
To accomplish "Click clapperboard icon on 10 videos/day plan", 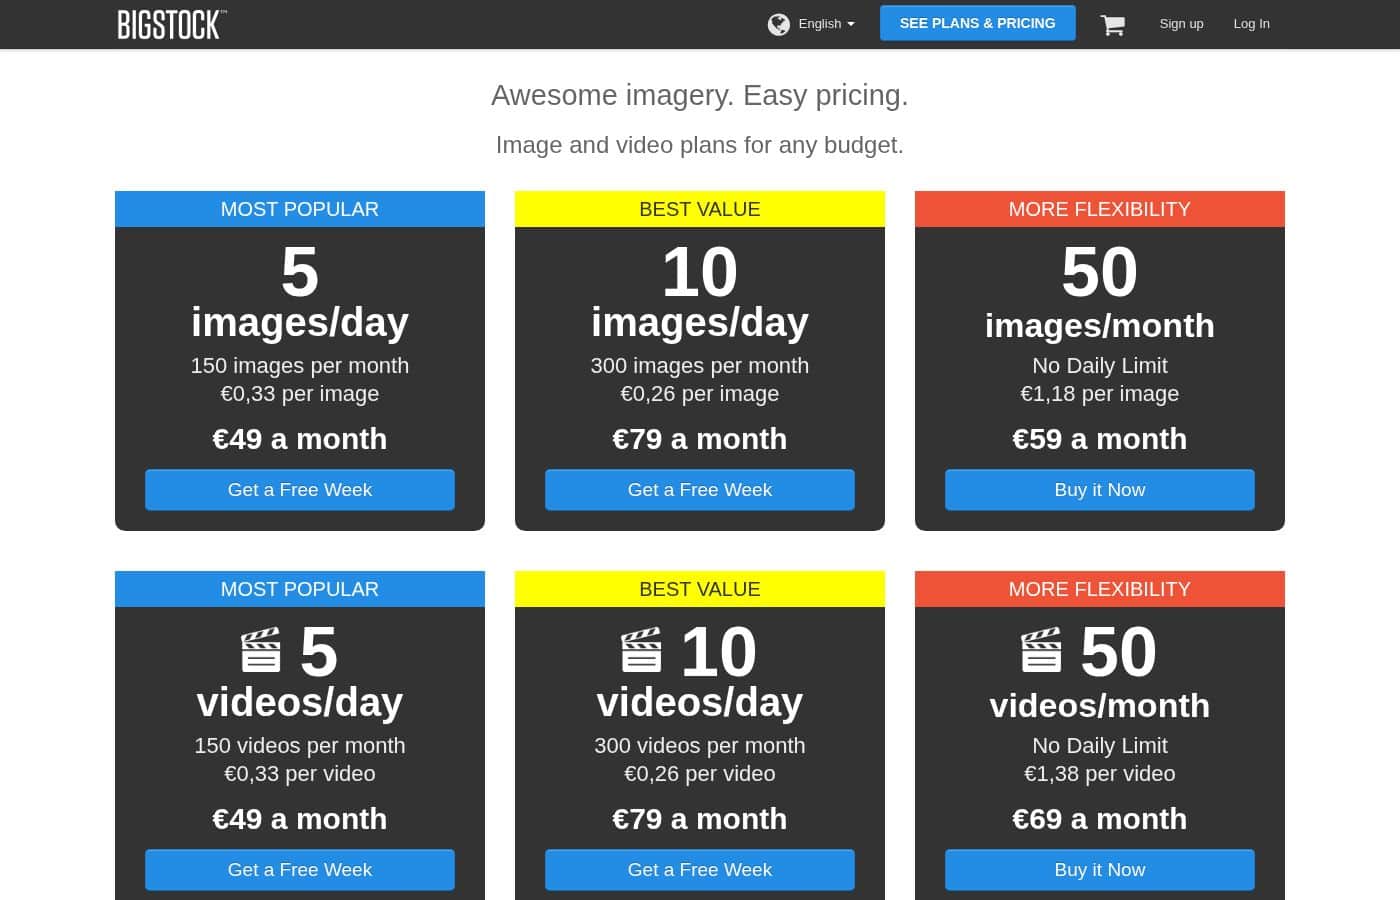I will (x=641, y=650).
